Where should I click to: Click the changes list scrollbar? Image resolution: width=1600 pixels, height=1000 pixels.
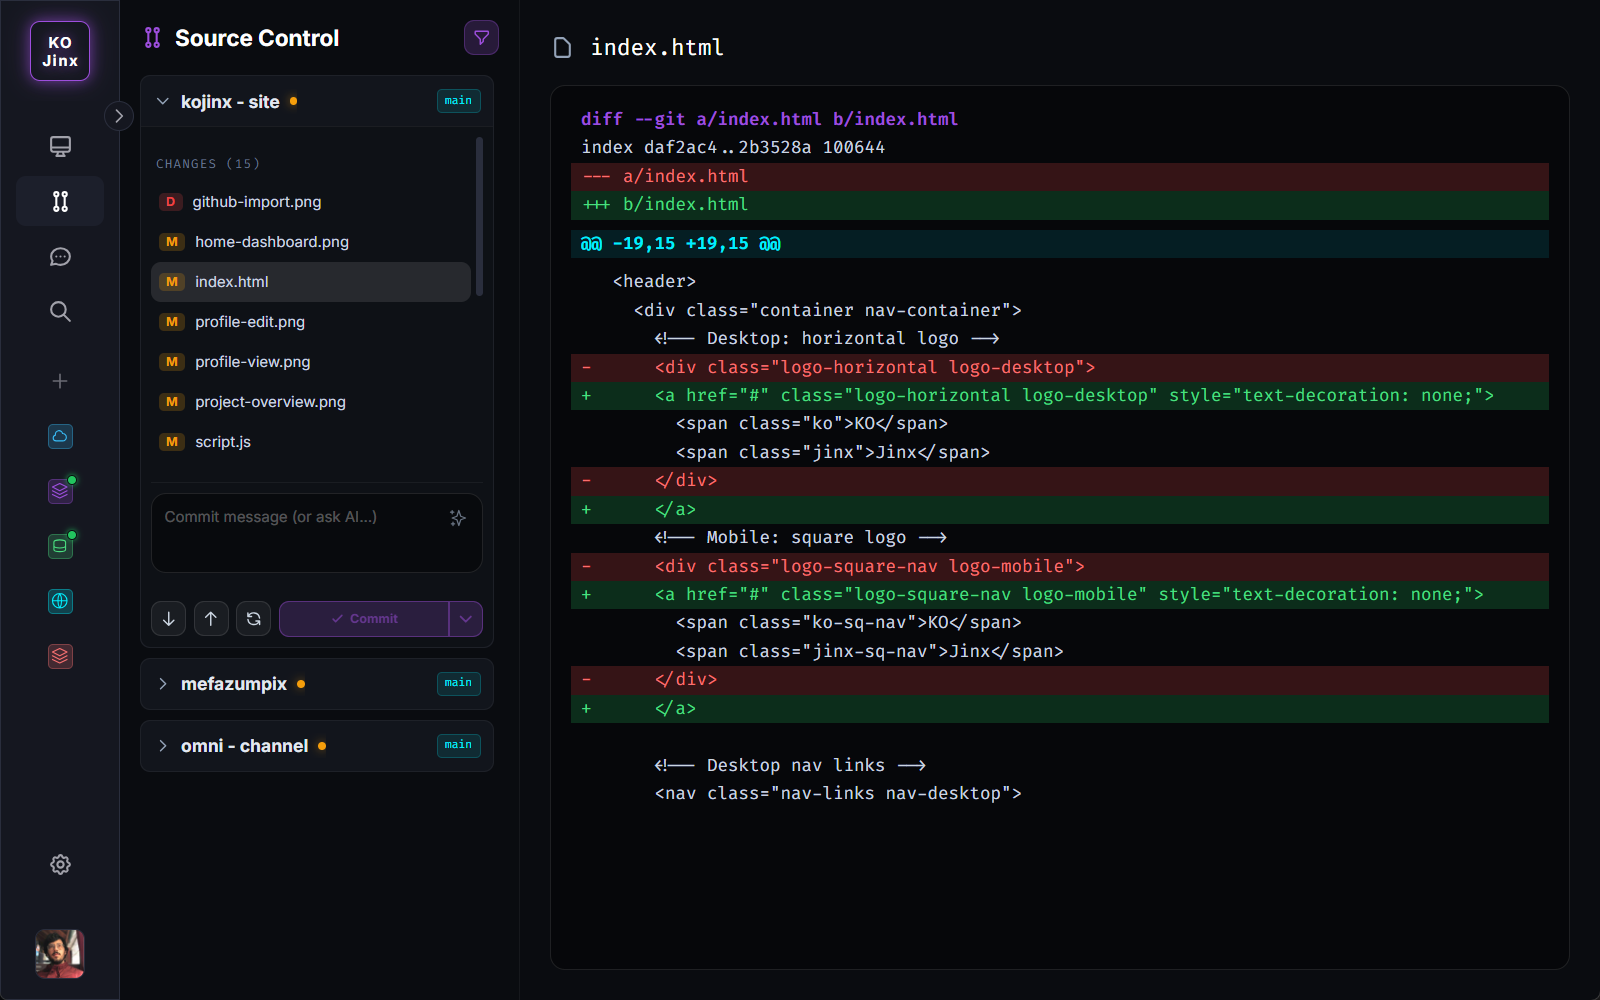[480, 217]
